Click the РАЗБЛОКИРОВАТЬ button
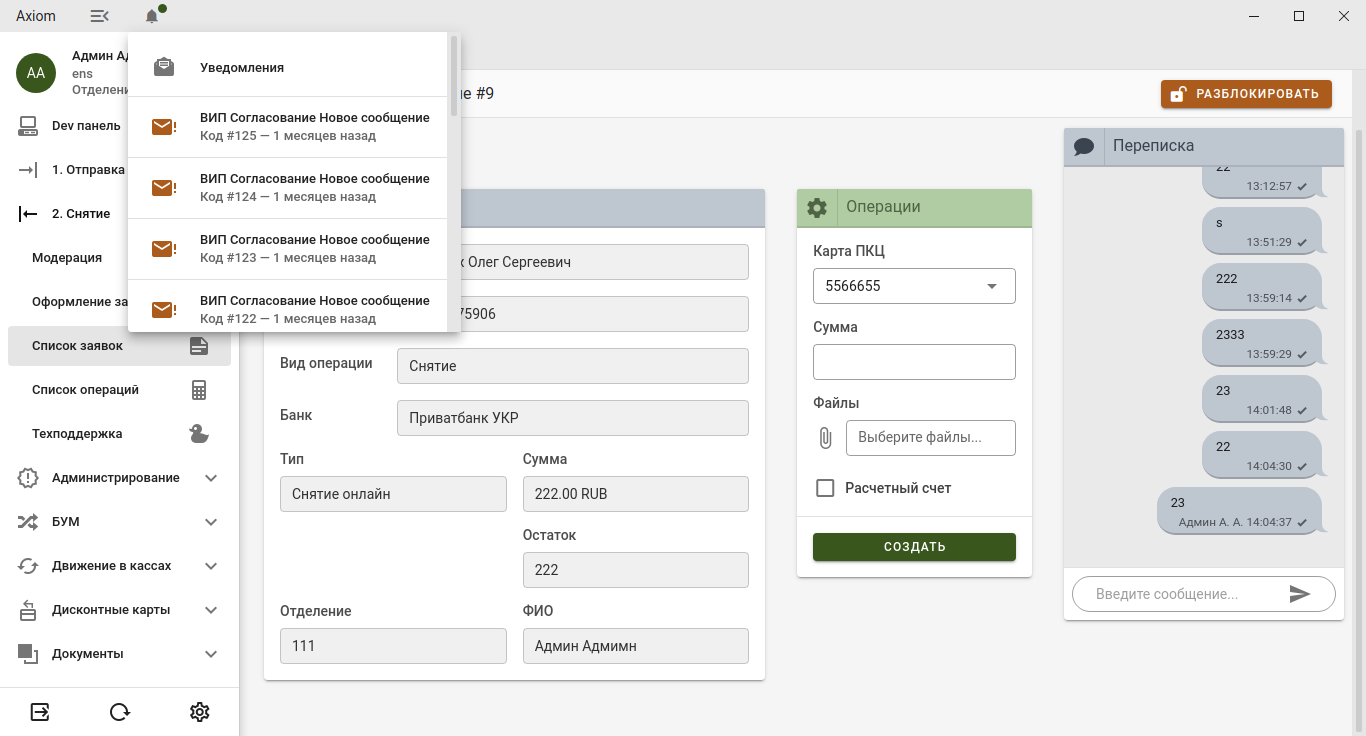The width and height of the screenshot is (1366, 736). coord(1246,94)
